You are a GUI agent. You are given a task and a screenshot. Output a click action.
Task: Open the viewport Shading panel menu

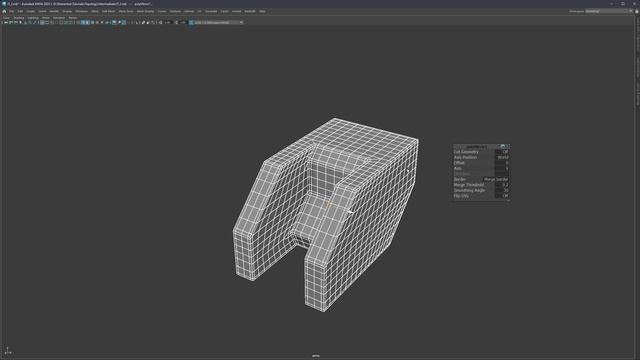19,18
